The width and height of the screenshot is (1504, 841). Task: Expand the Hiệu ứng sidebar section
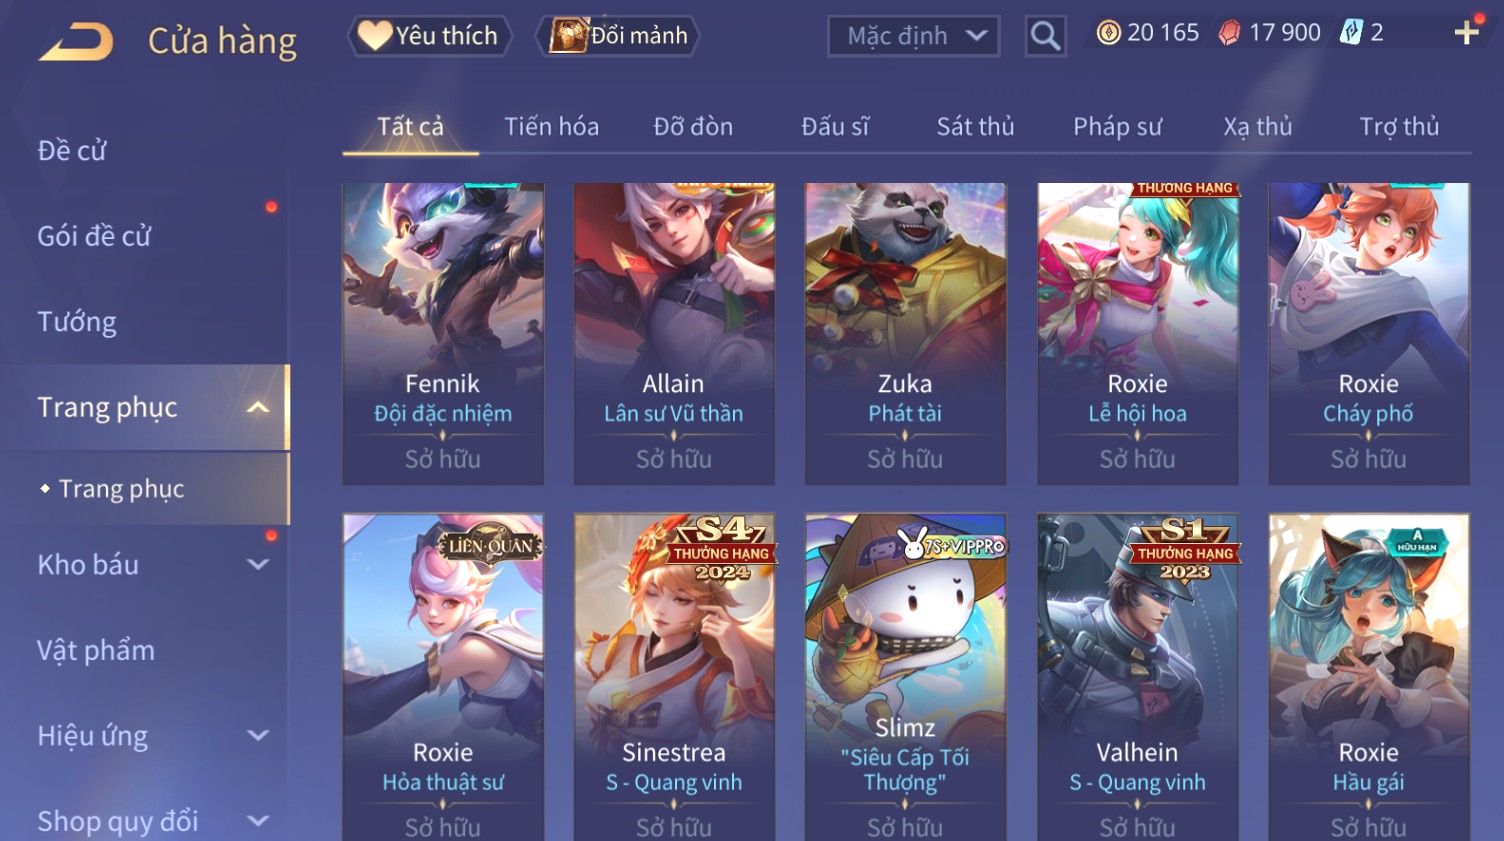point(258,735)
